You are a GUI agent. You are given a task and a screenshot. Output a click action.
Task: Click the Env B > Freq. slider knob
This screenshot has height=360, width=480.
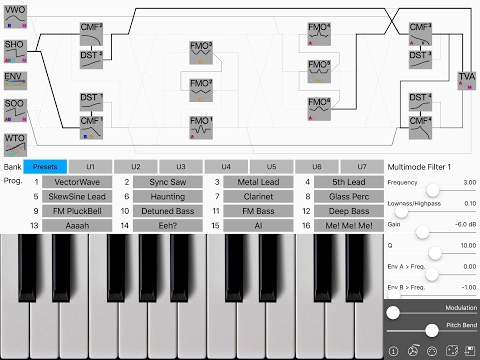tap(394, 295)
